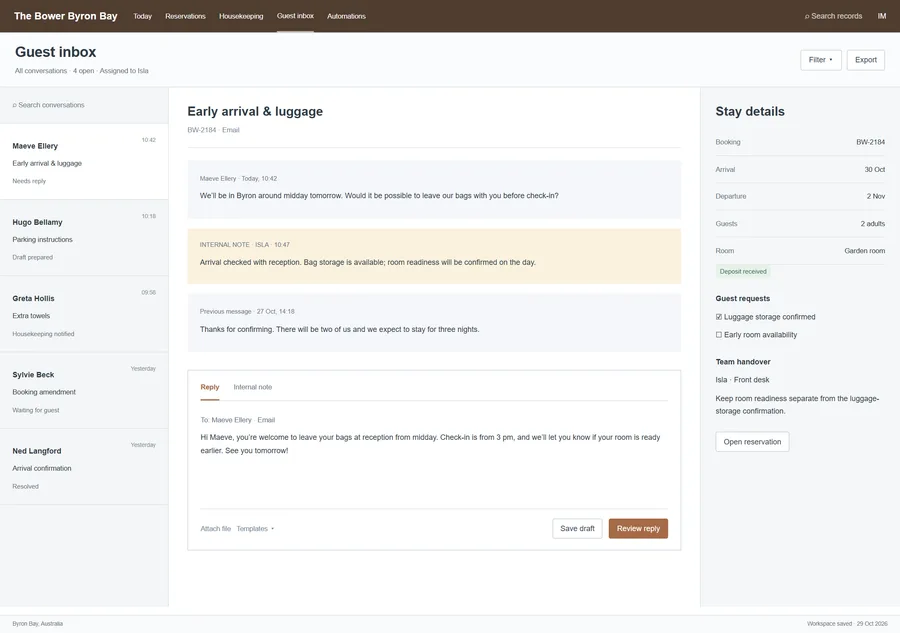The width and height of the screenshot is (900, 633).
Task: Tick the Luggage storage confirmed checkbox
Action: point(719,317)
